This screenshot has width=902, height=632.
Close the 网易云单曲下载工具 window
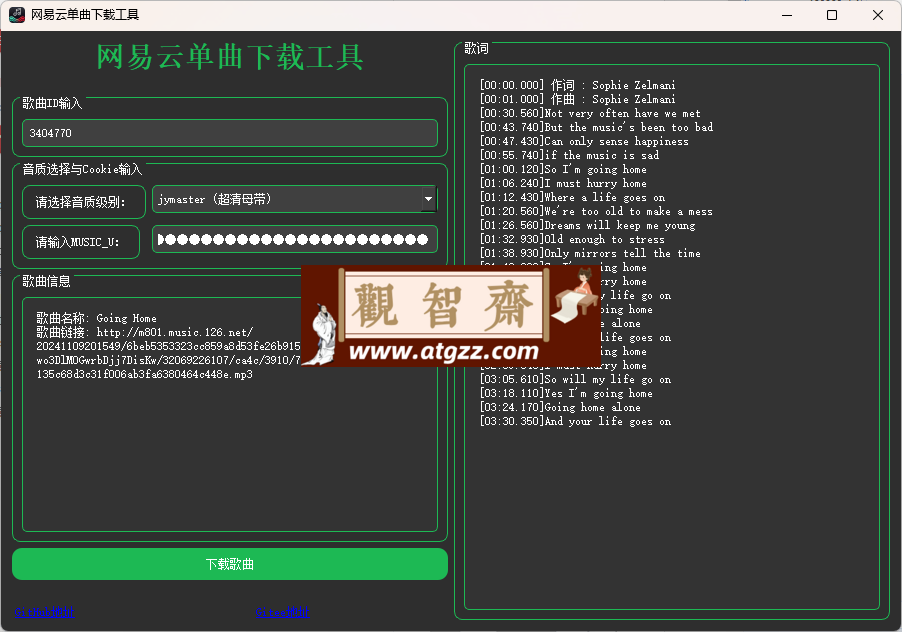pos(878,15)
